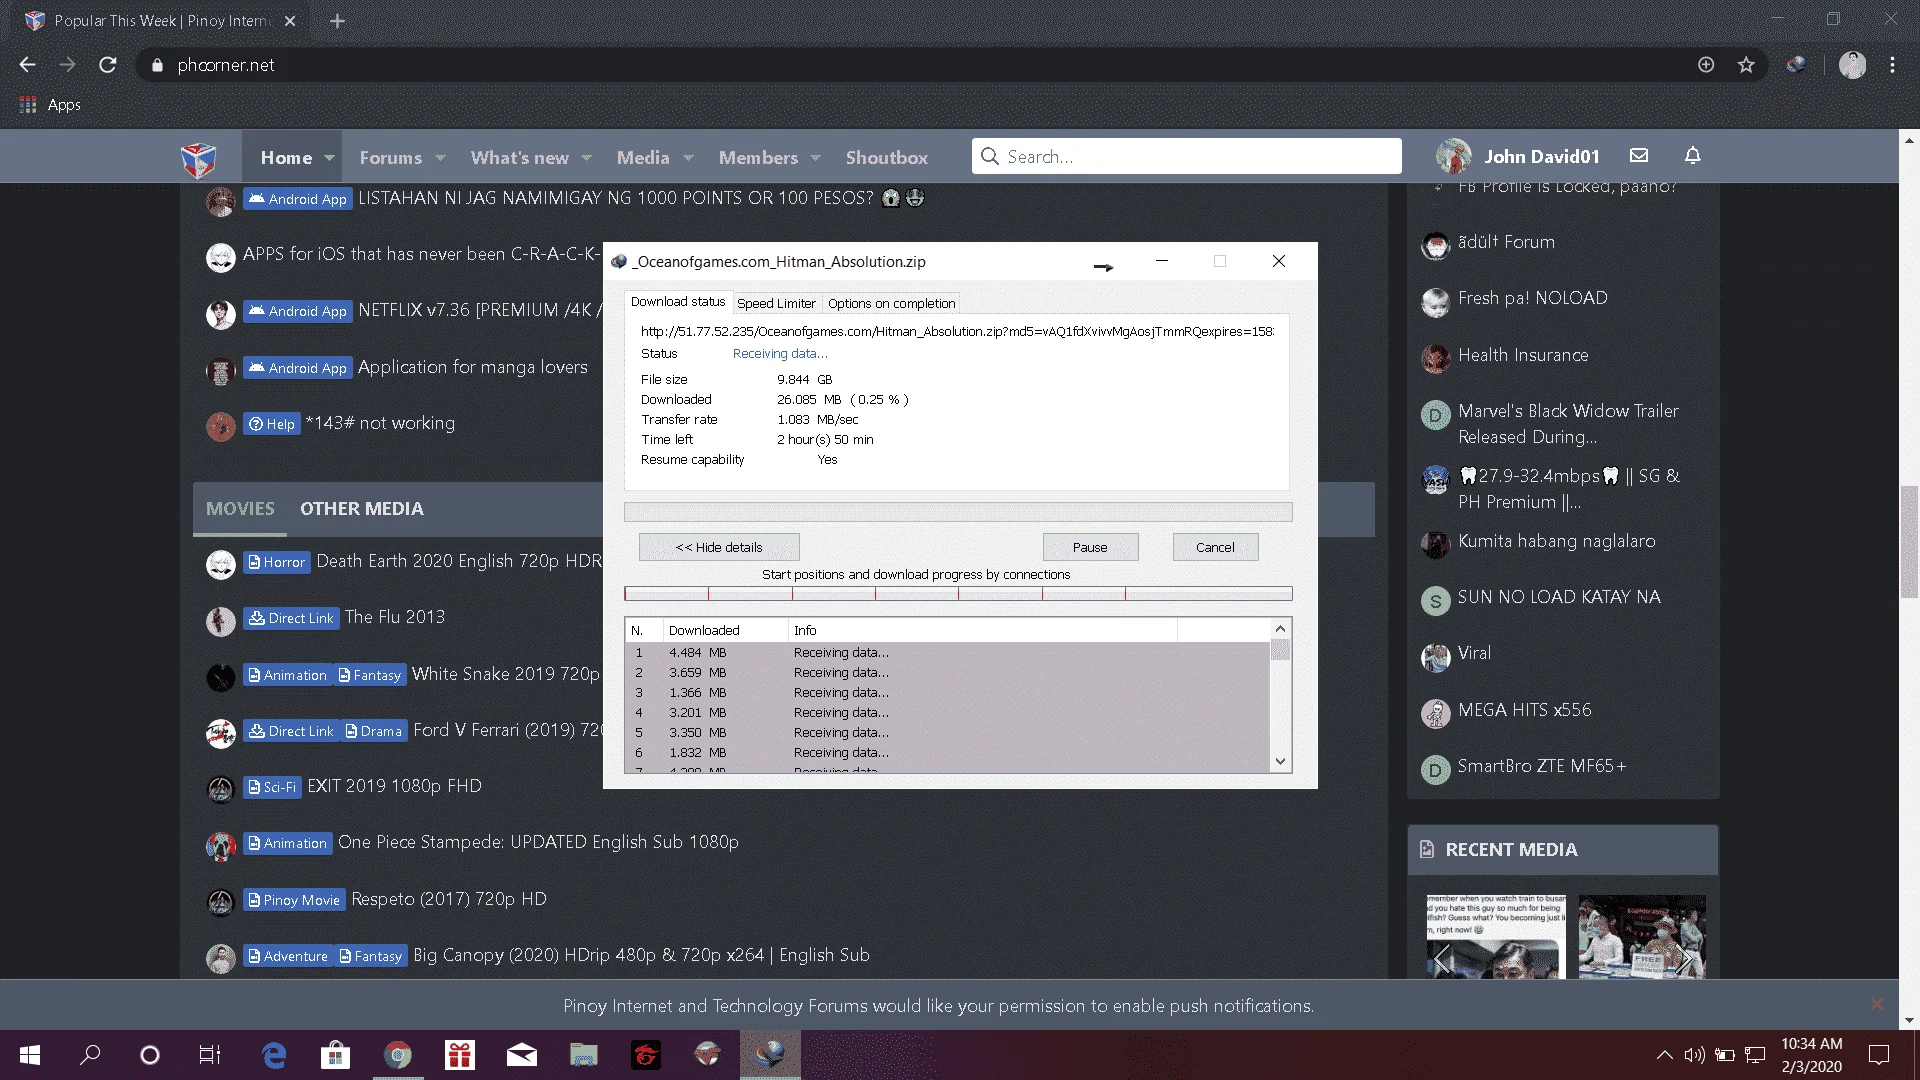Open Microsoft Store on taskbar
Image resolution: width=1920 pixels, height=1080 pixels.
(x=335, y=1055)
